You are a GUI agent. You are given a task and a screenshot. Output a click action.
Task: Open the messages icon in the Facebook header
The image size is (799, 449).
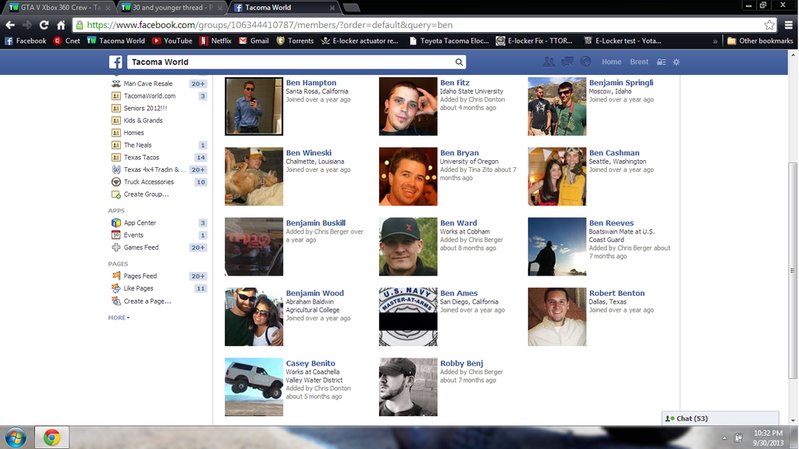click(x=567, y=62)
